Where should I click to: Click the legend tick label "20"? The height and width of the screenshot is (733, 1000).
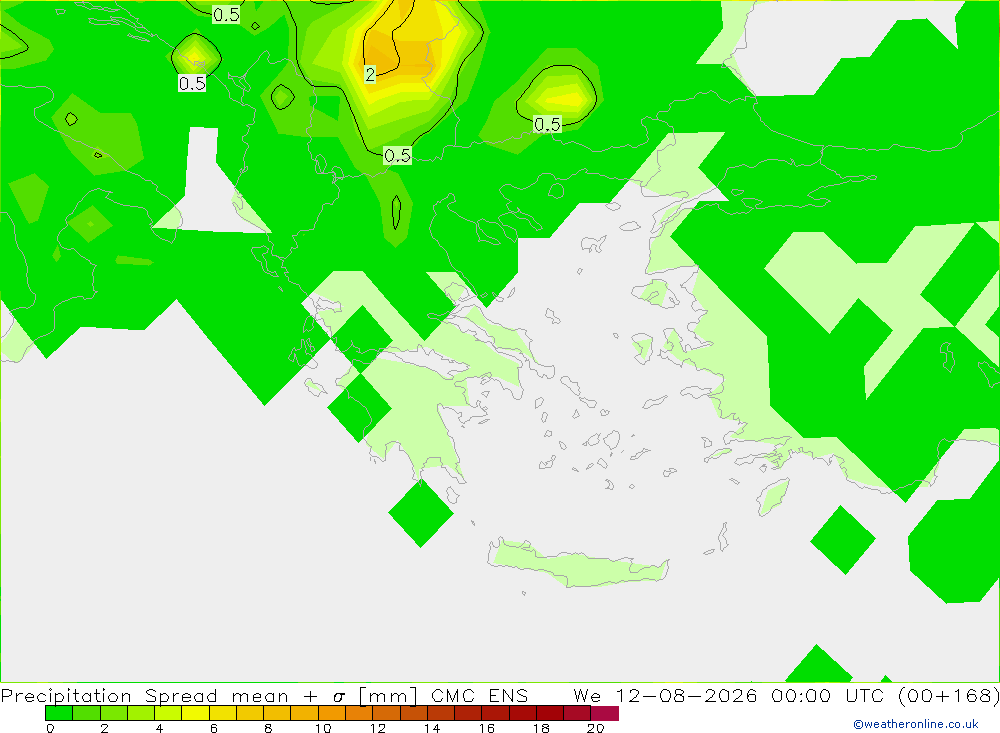(596, 728)
